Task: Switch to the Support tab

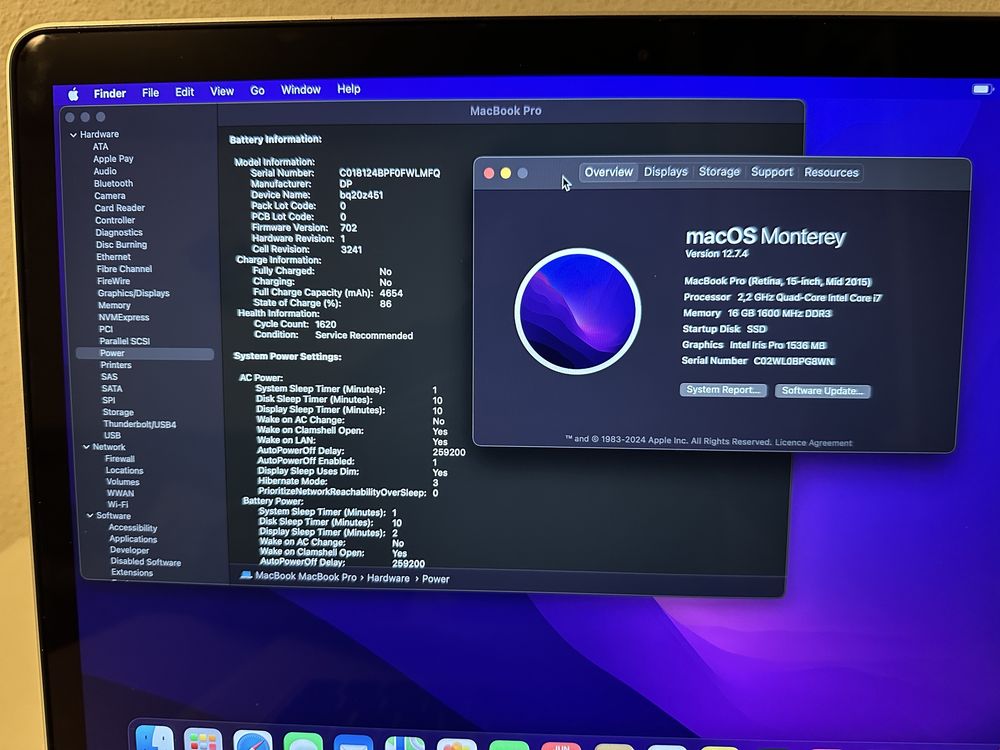Action: (x=772, y=172)
